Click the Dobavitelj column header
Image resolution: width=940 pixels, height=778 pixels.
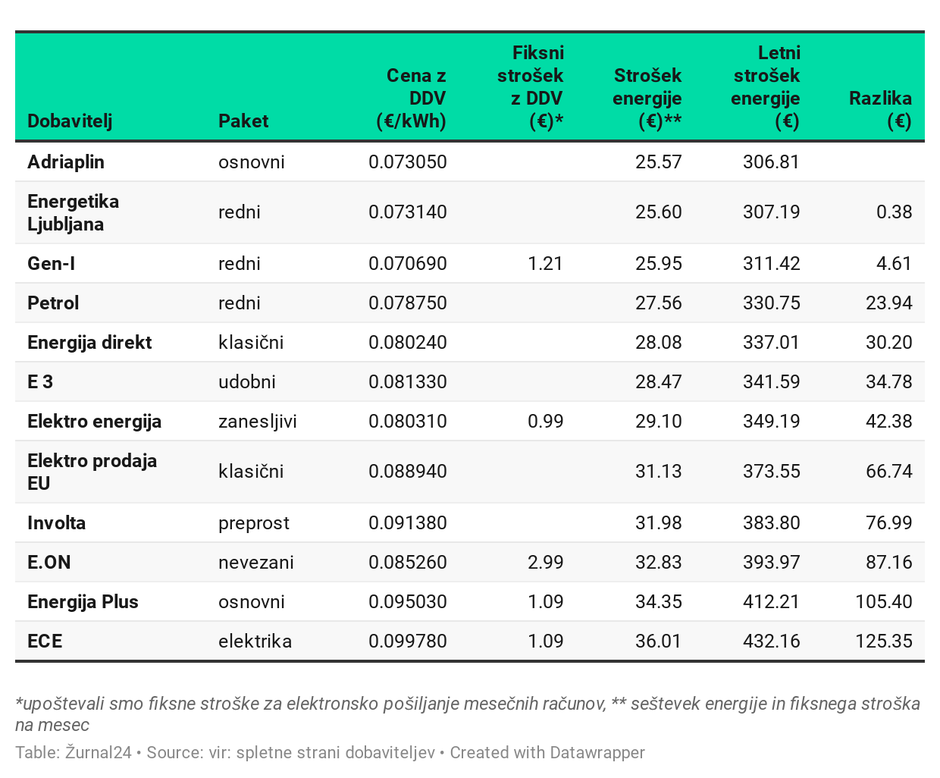click(x=69, y=121)
